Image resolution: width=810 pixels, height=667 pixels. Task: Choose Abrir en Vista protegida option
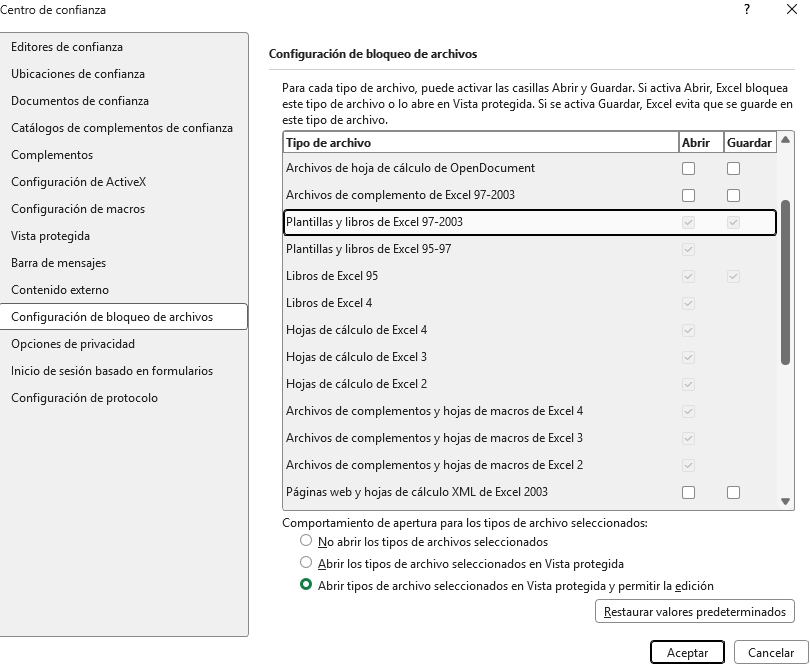point(306,563)
